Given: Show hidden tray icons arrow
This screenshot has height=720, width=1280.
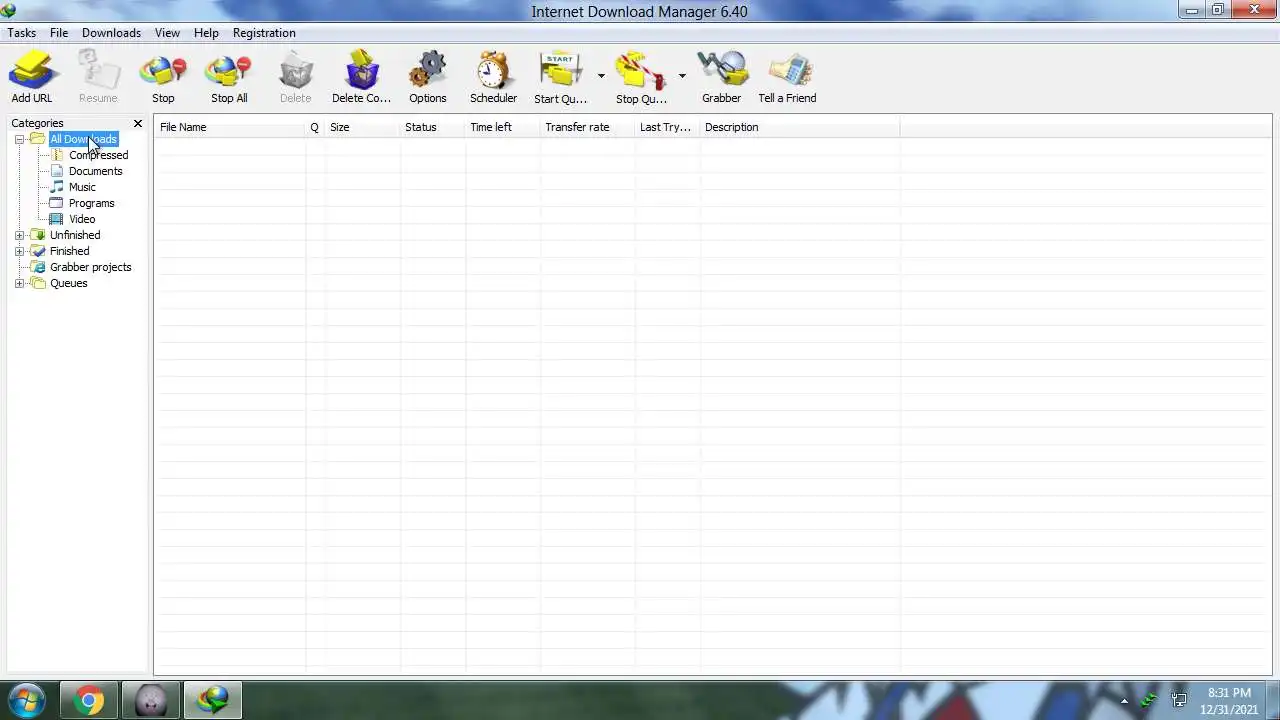Looking at the screenshot, I should 1124,701.
